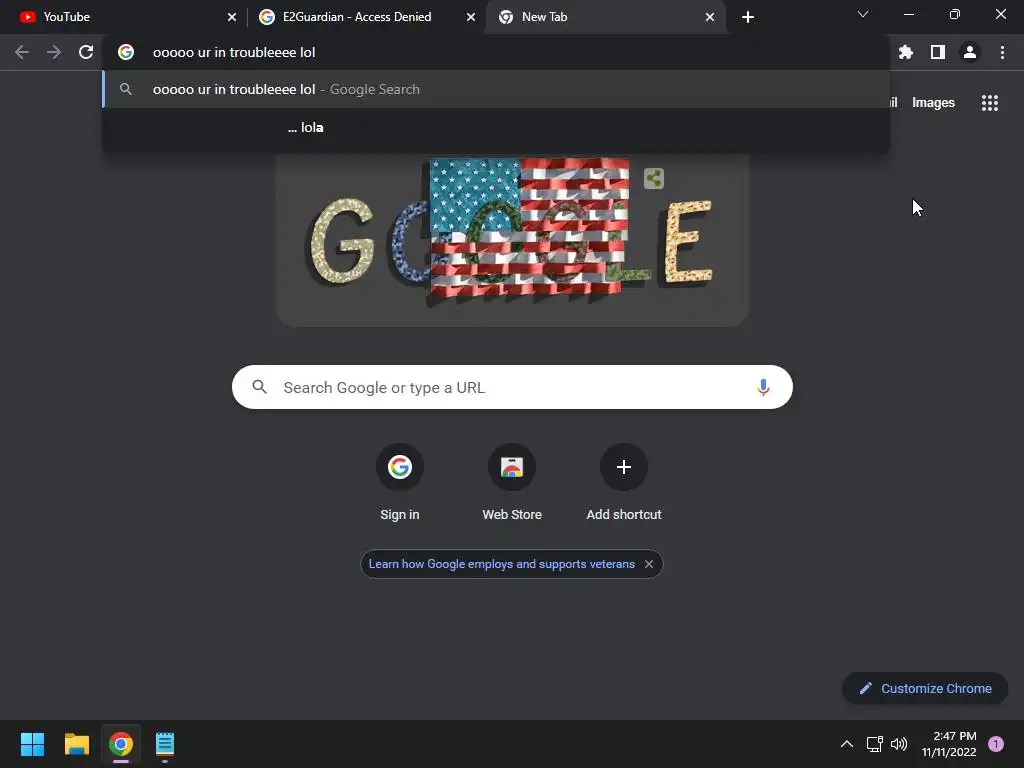The height and width of the screenshot is (768, 1024).
Task: Open the Google veterans support link
Action: (502, 564)
